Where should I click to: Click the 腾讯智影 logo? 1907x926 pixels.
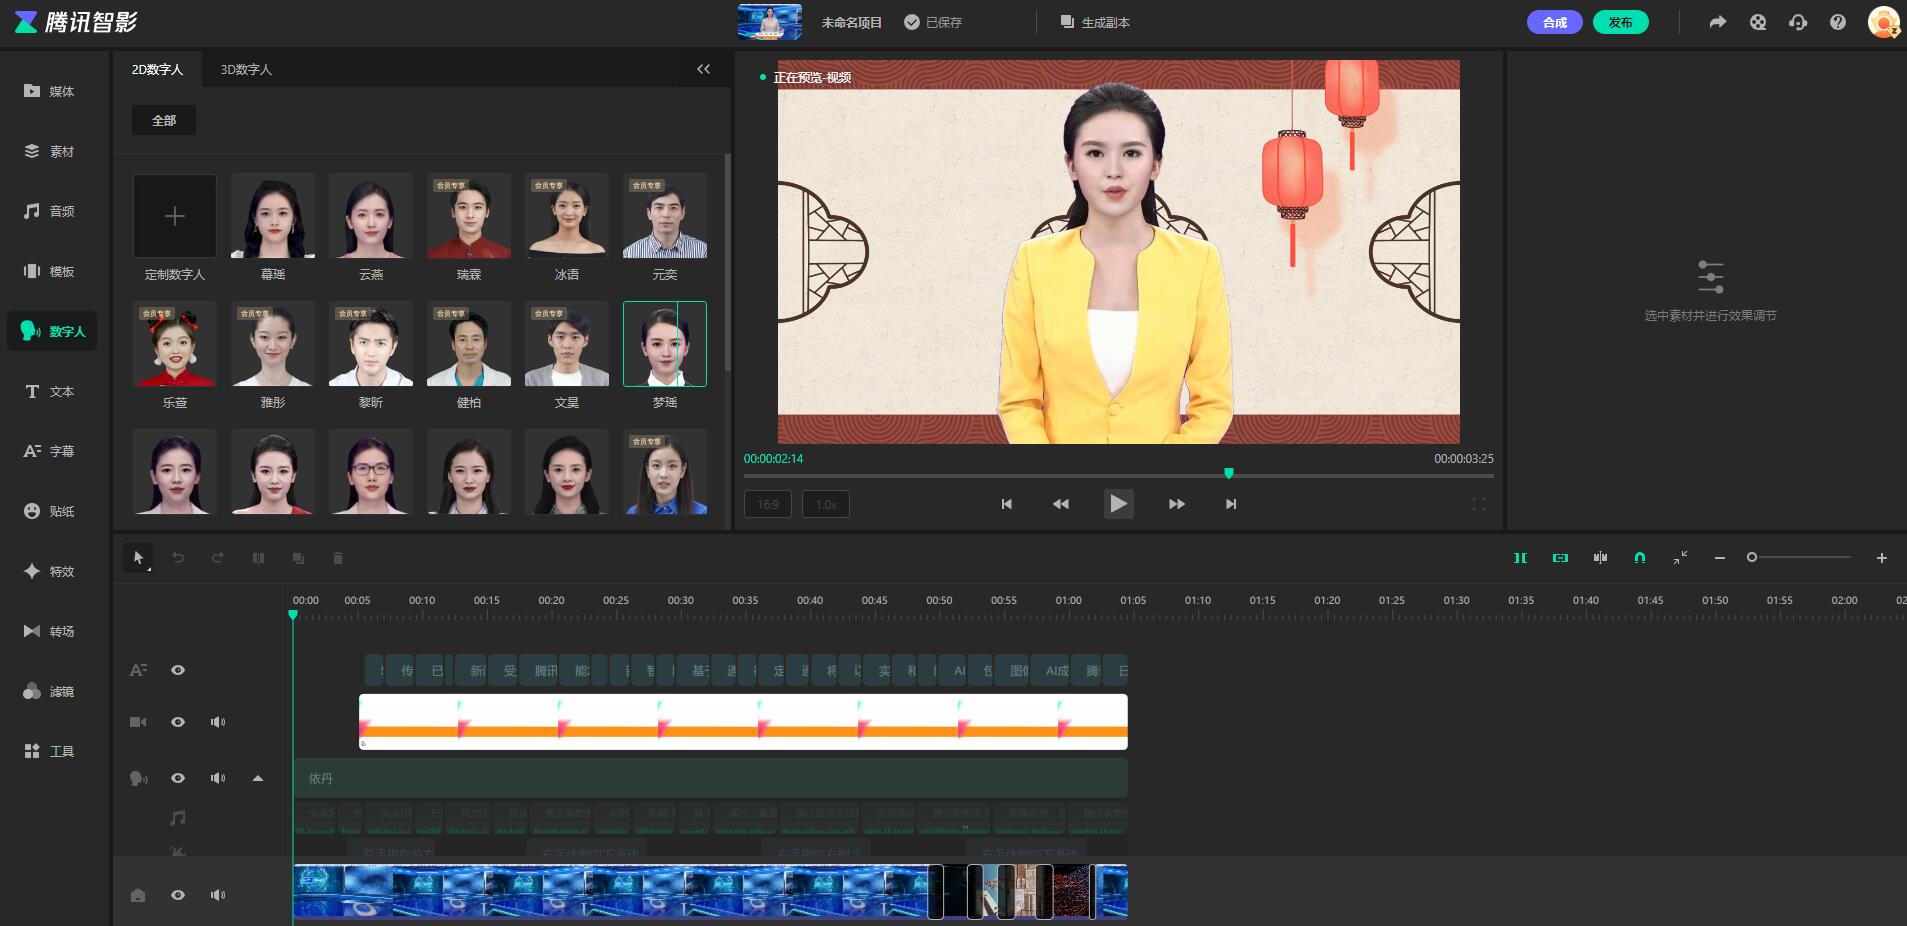click(x=76, y=22)
